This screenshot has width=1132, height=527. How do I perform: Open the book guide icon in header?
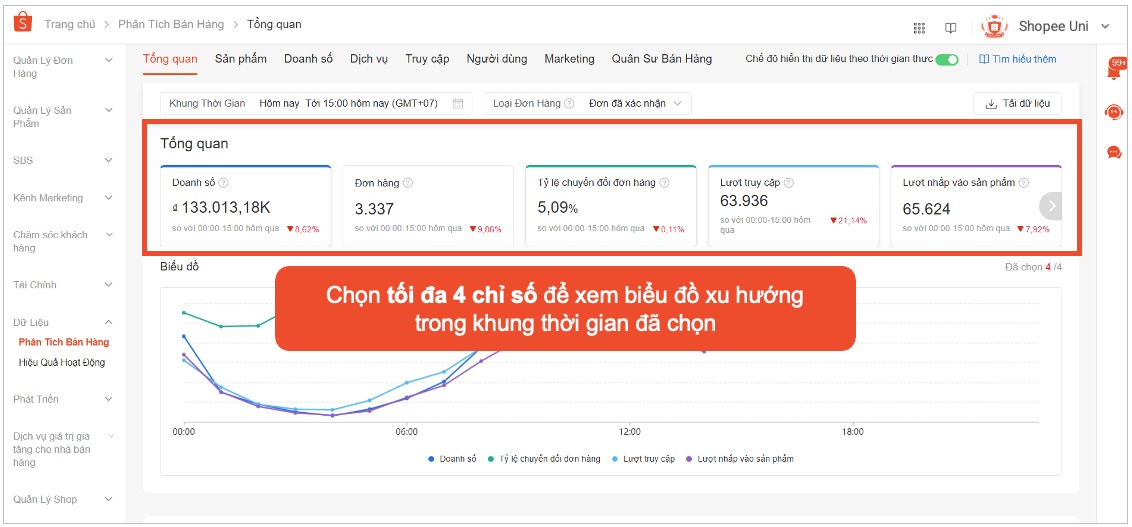point(951,27)
